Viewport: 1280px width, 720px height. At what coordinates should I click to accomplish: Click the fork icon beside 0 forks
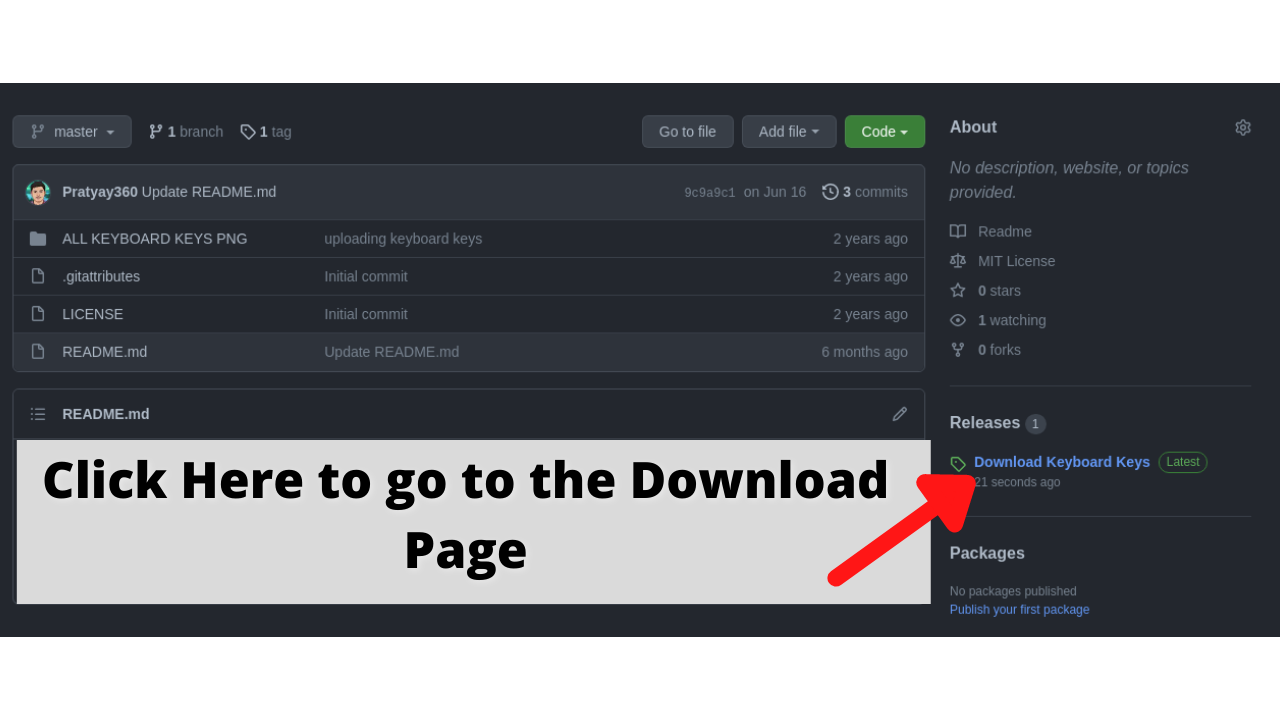coord(958,350)
